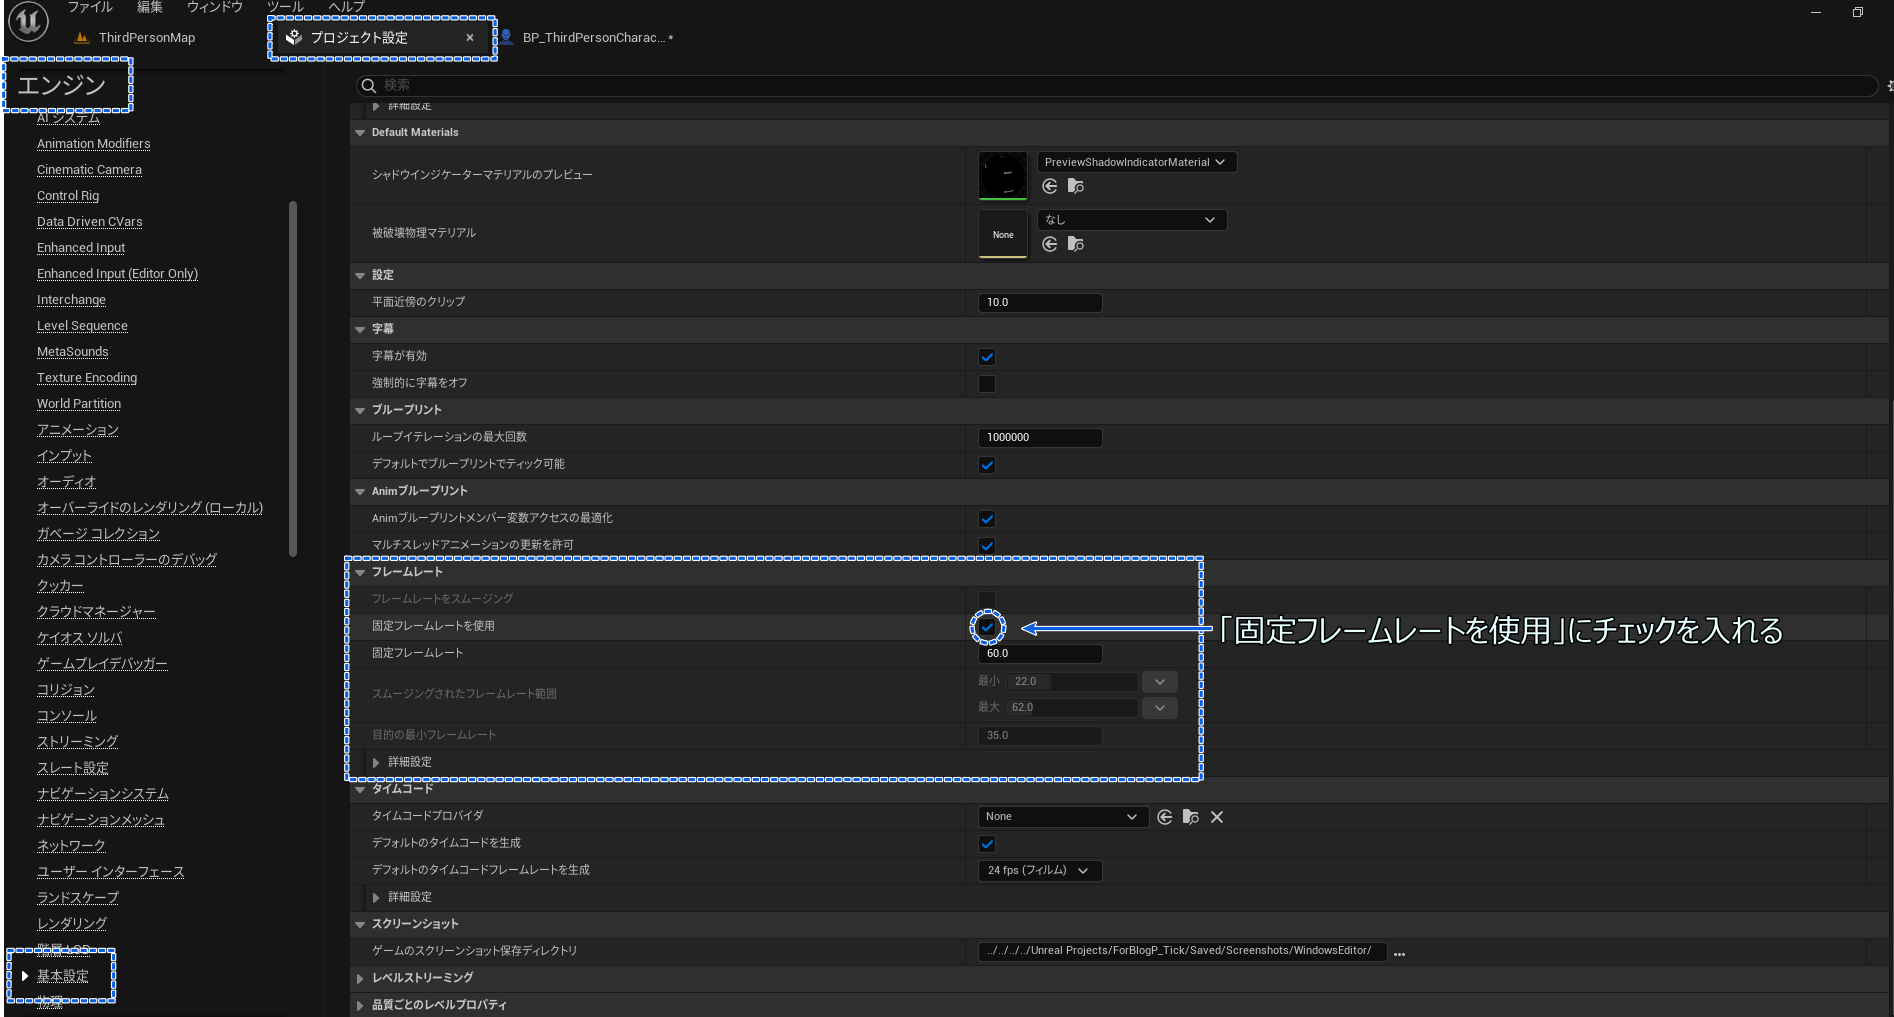The width and height of the screenshot is (1894, 1017).
Task: Click the Unreal Engine logo icon
Action: coord(28,21)
